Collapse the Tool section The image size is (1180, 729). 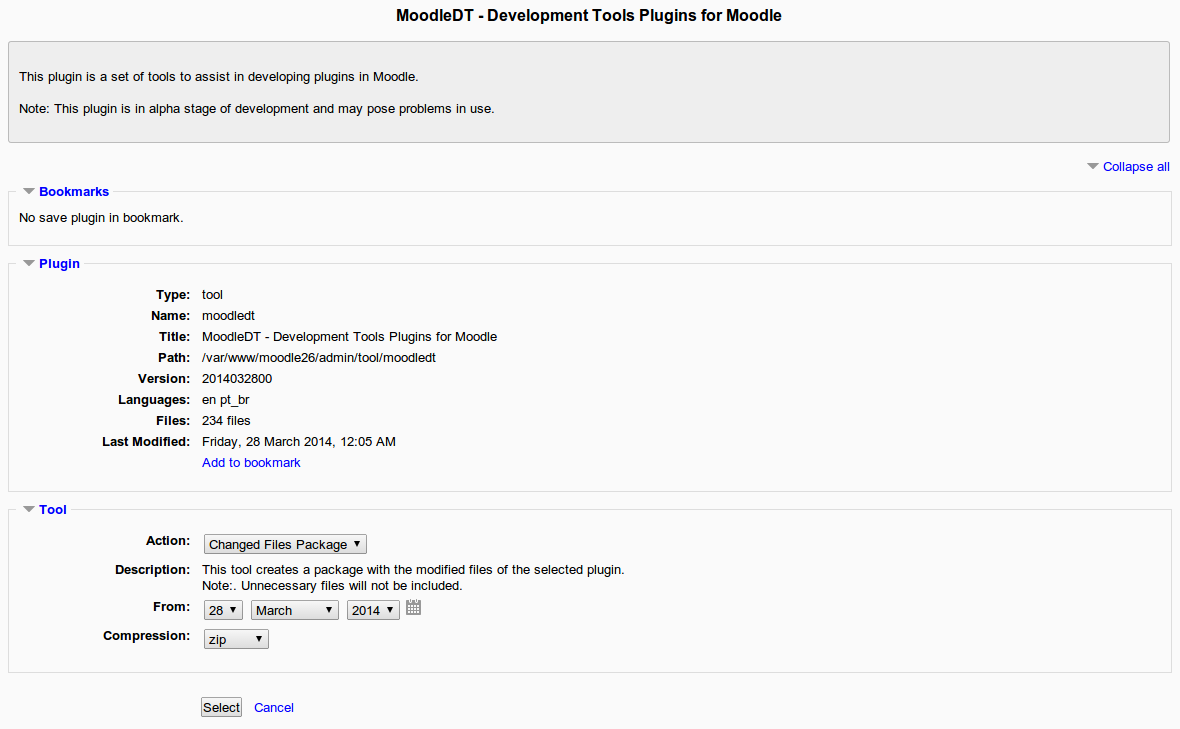(x=28, y=509)
